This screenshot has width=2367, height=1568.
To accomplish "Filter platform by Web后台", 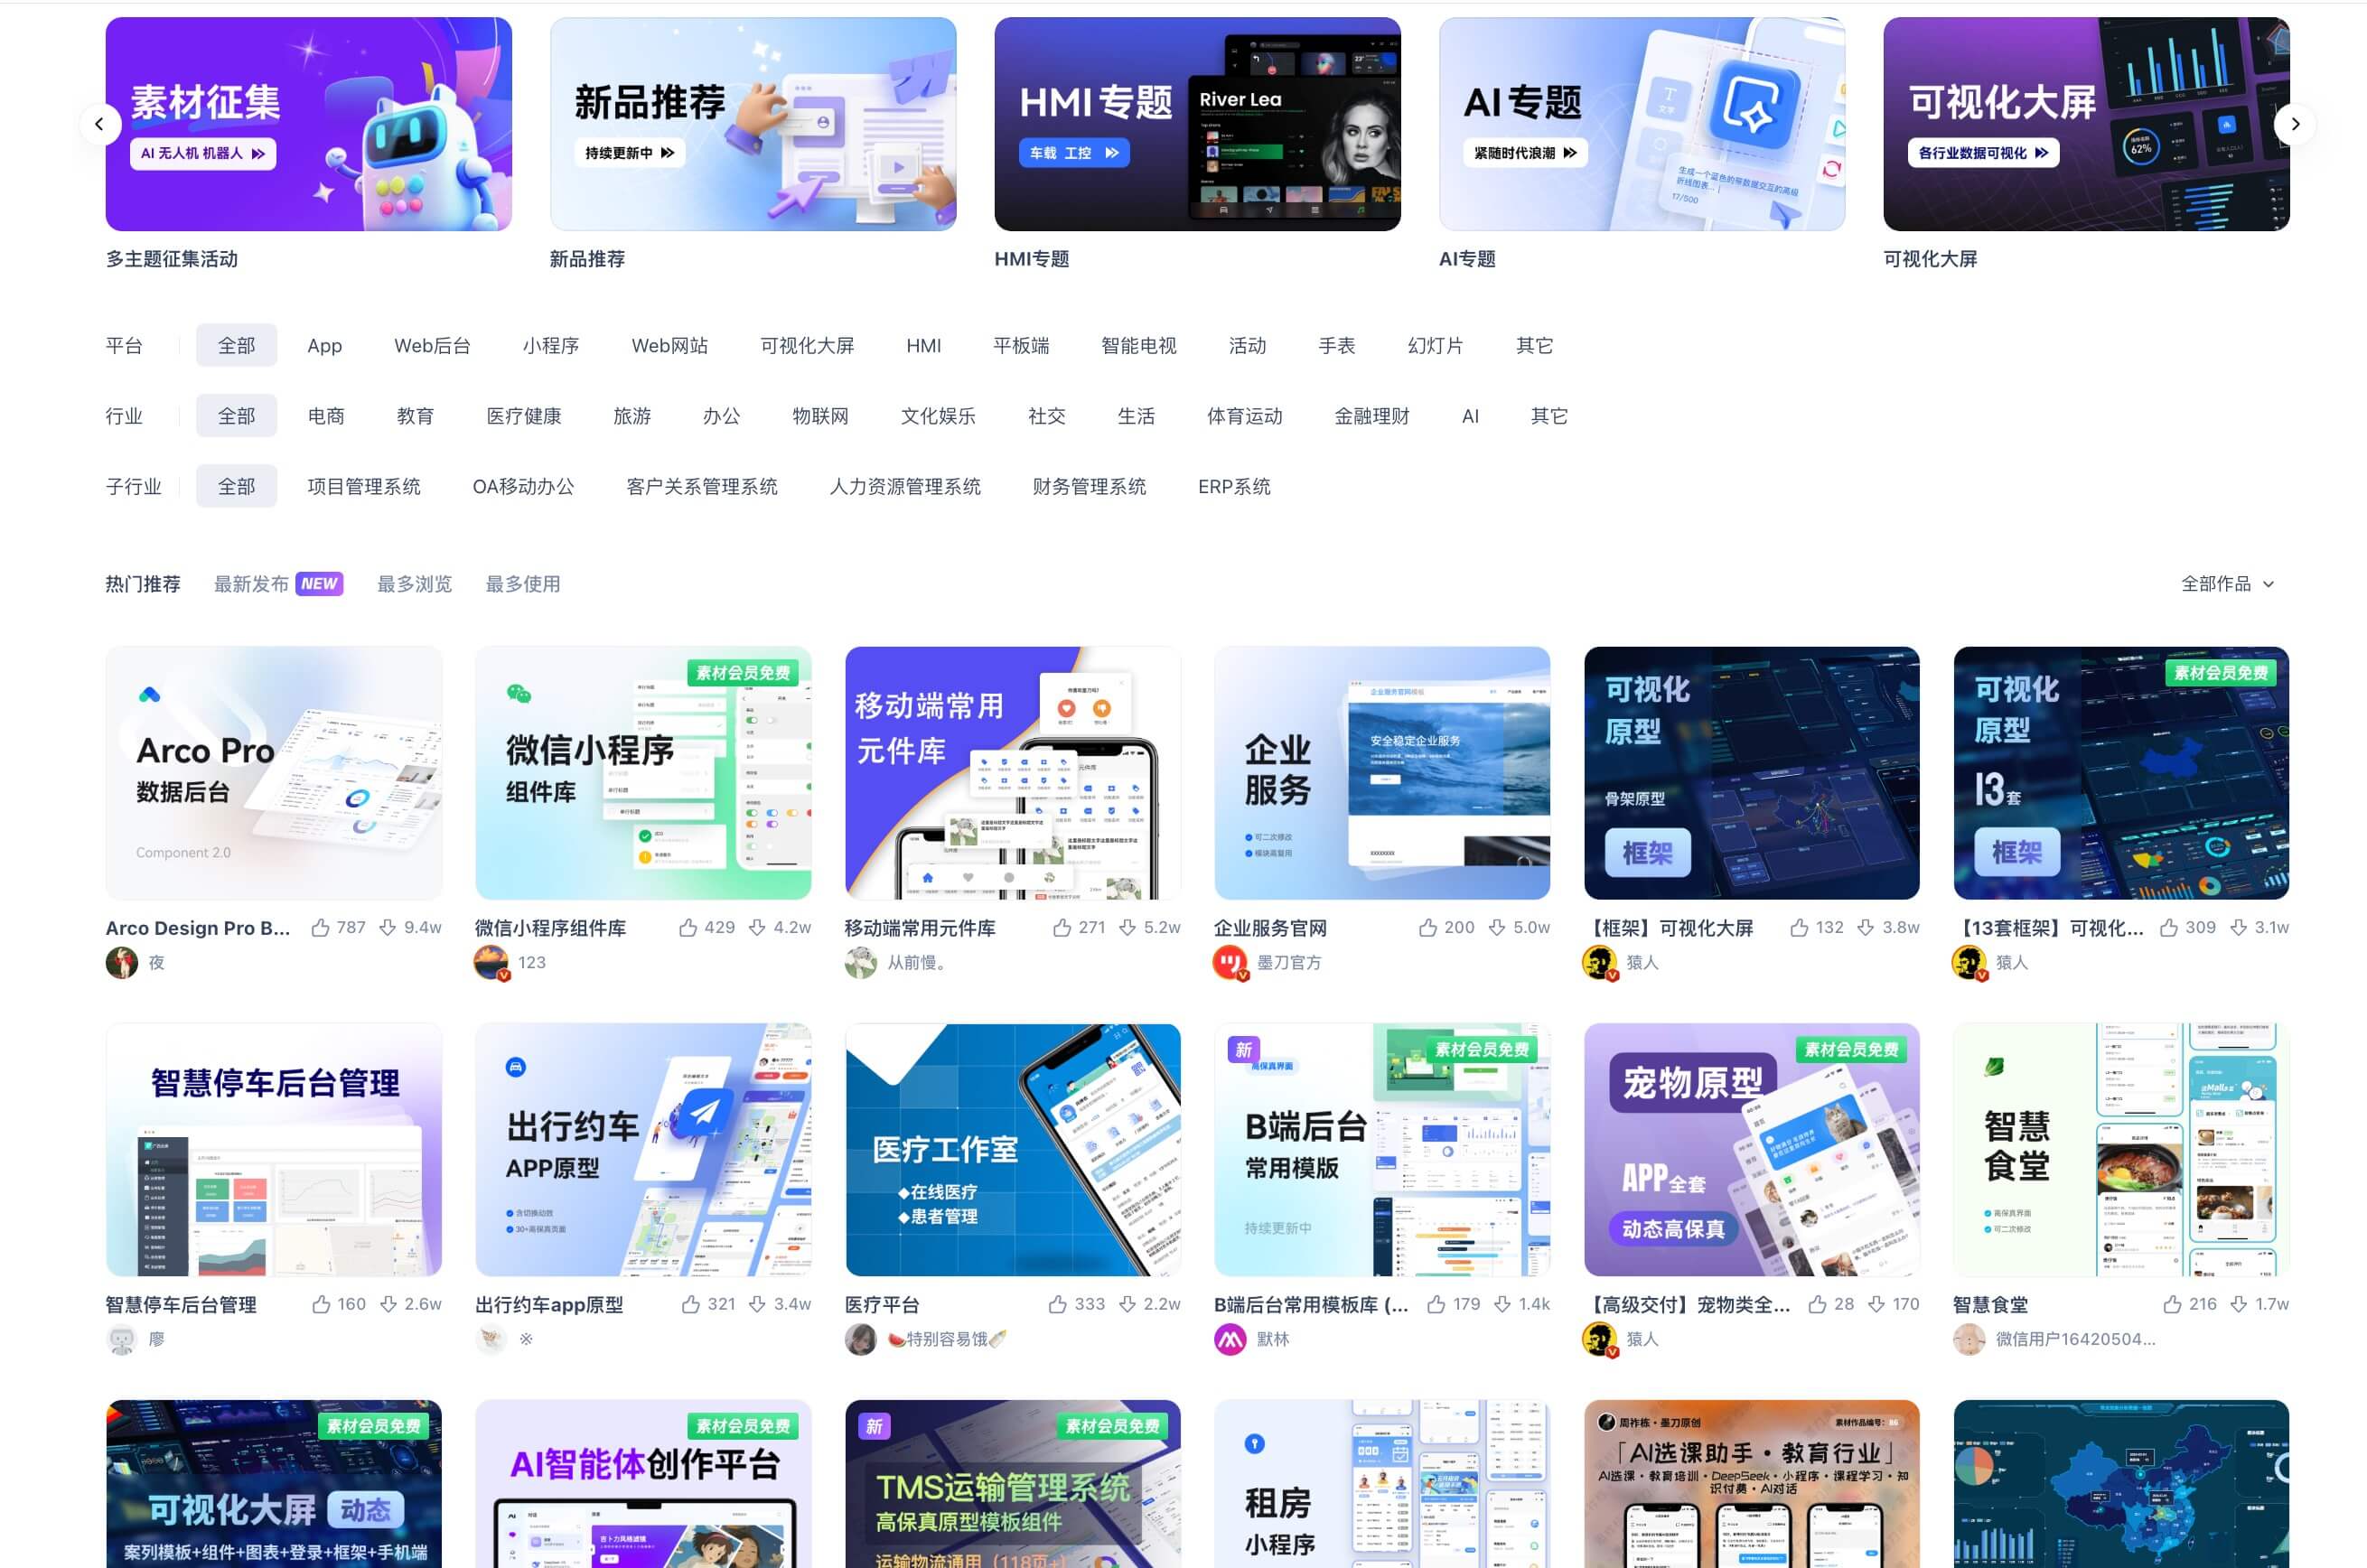I will point(432,346).
